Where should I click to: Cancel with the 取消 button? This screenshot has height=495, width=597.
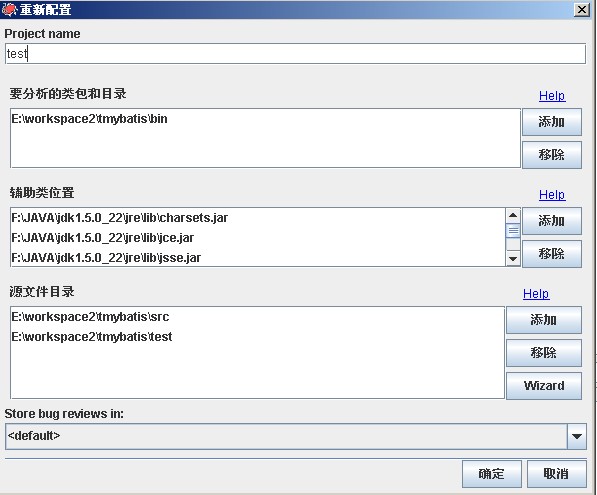[557, 474]
